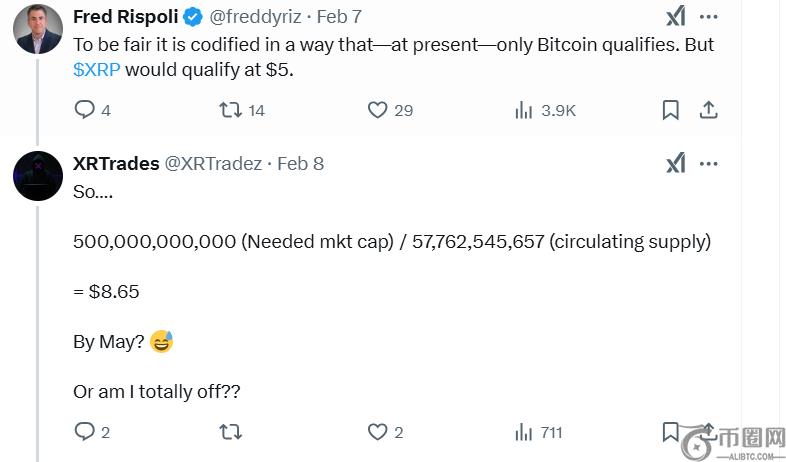
Task: Repost the XRTrades tweet
Action: coord(231,432)
